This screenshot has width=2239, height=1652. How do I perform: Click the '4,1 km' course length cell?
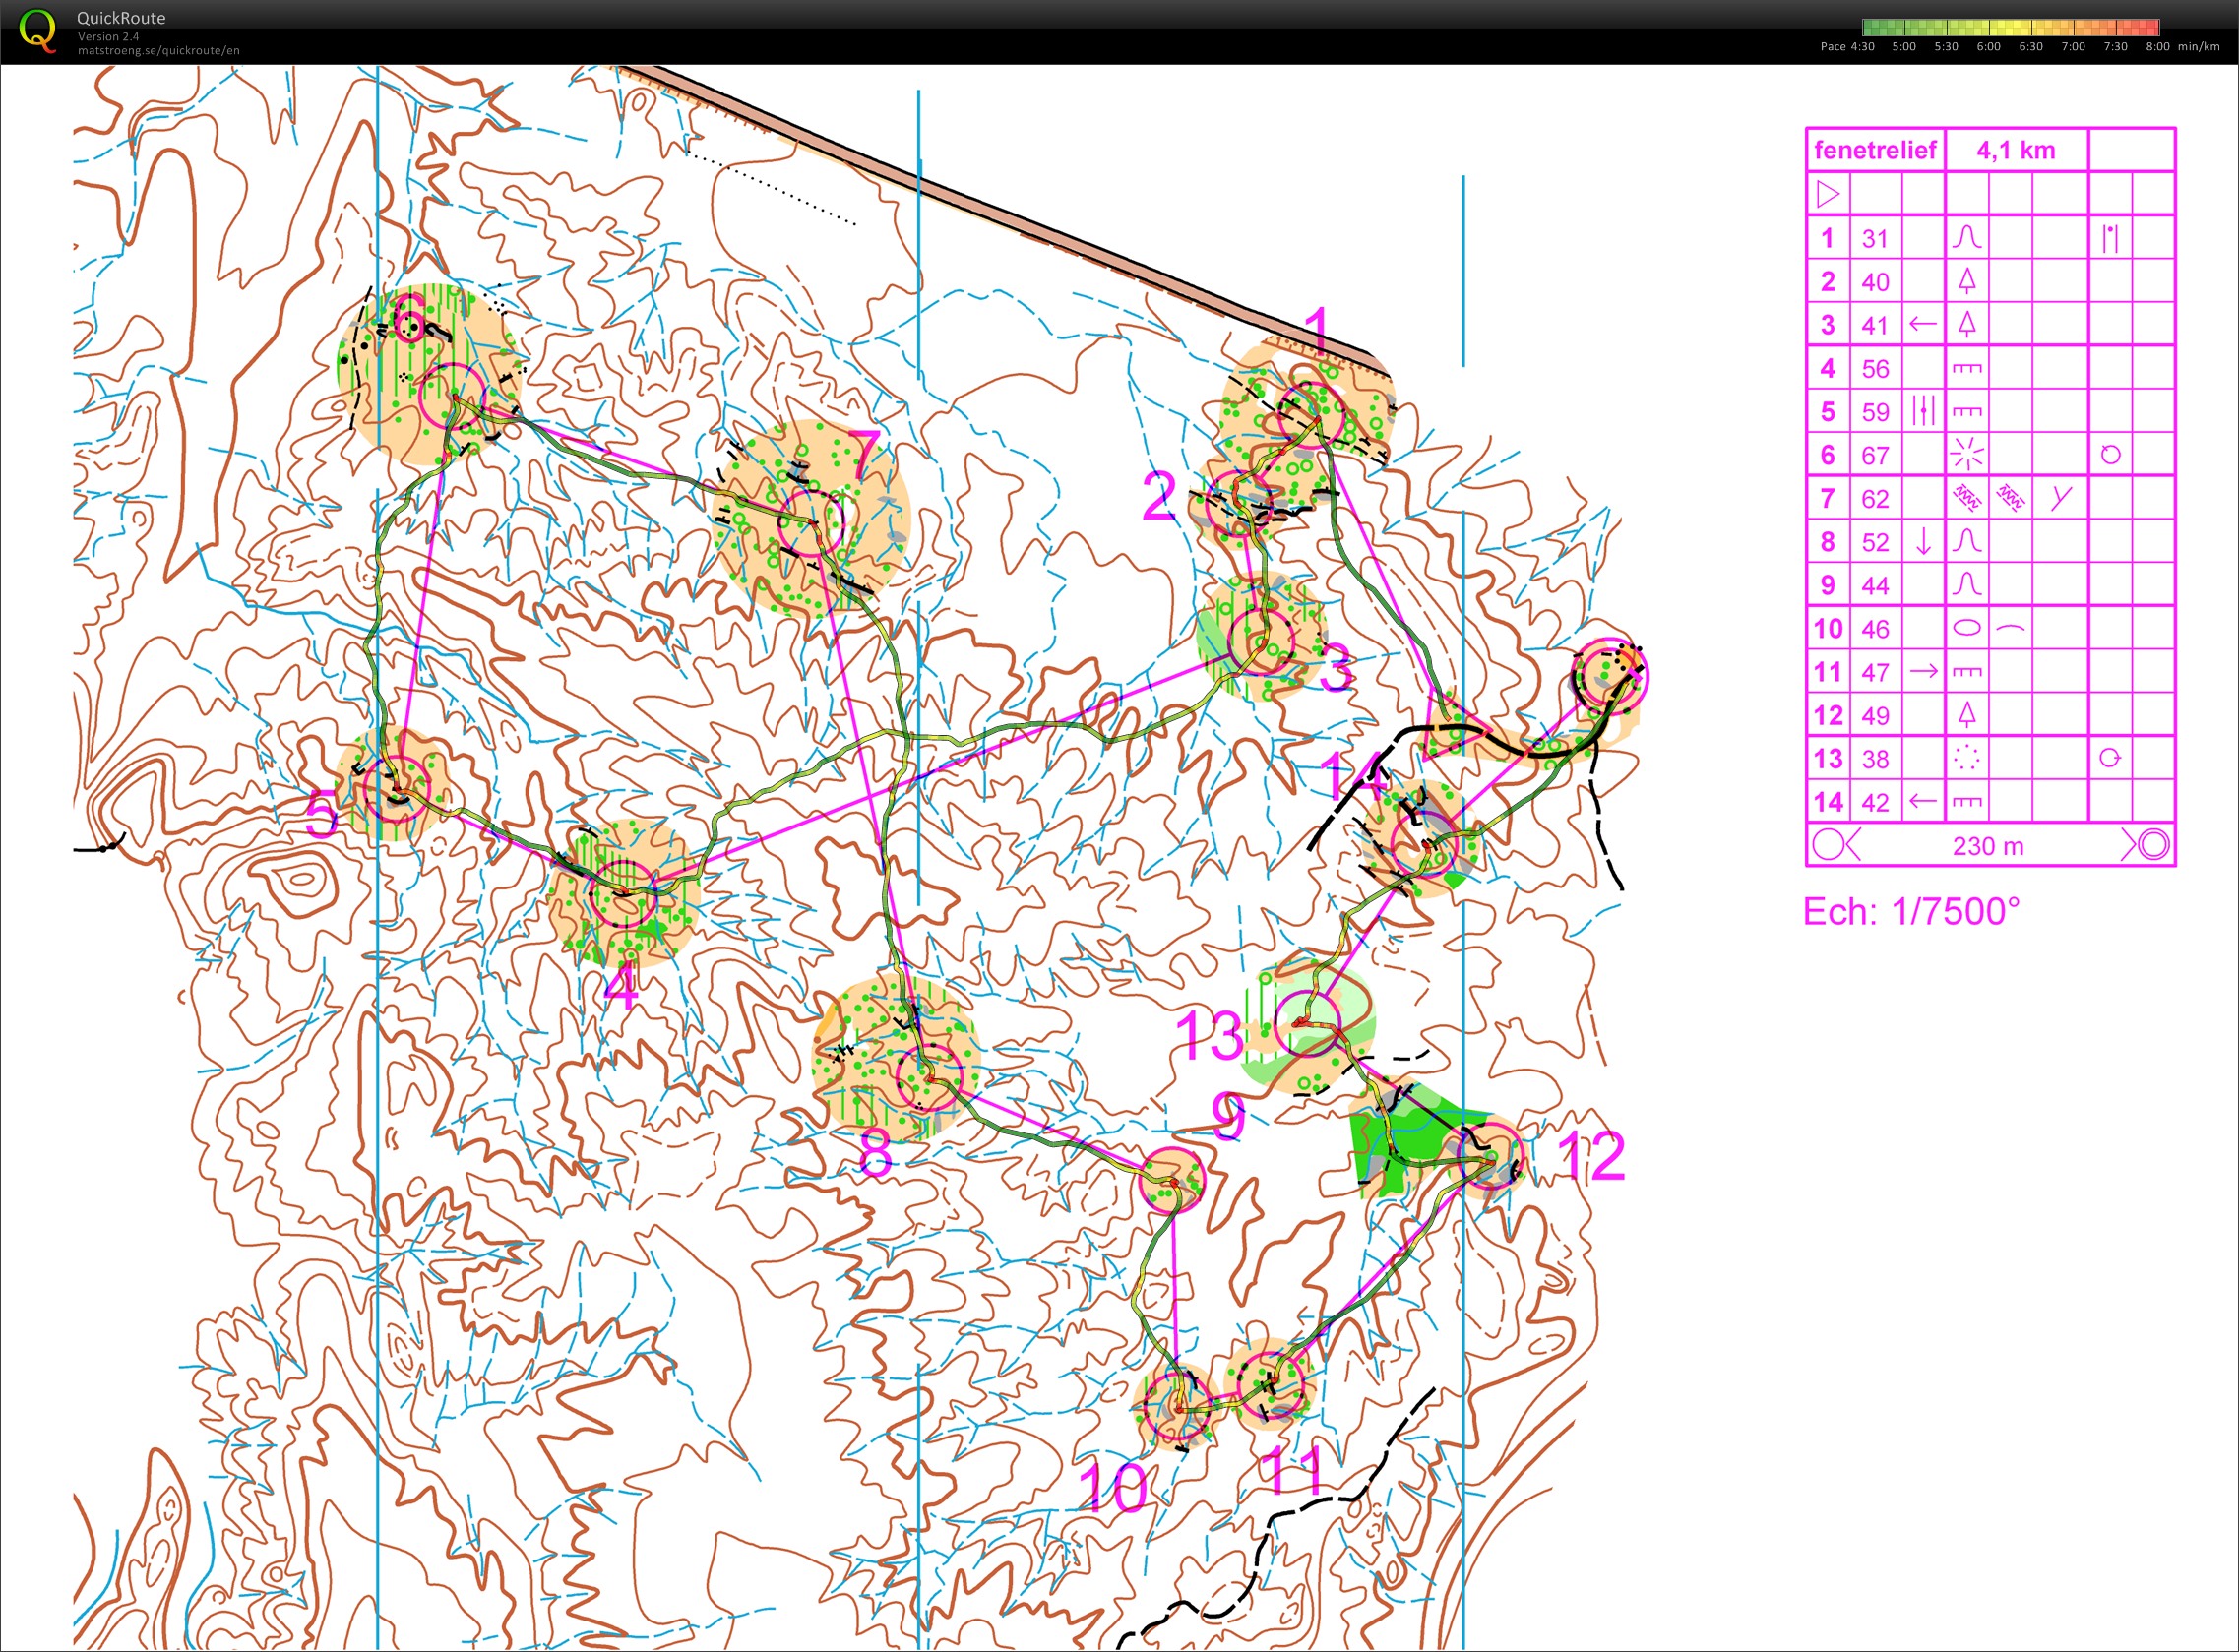[x=2016, y=150]
